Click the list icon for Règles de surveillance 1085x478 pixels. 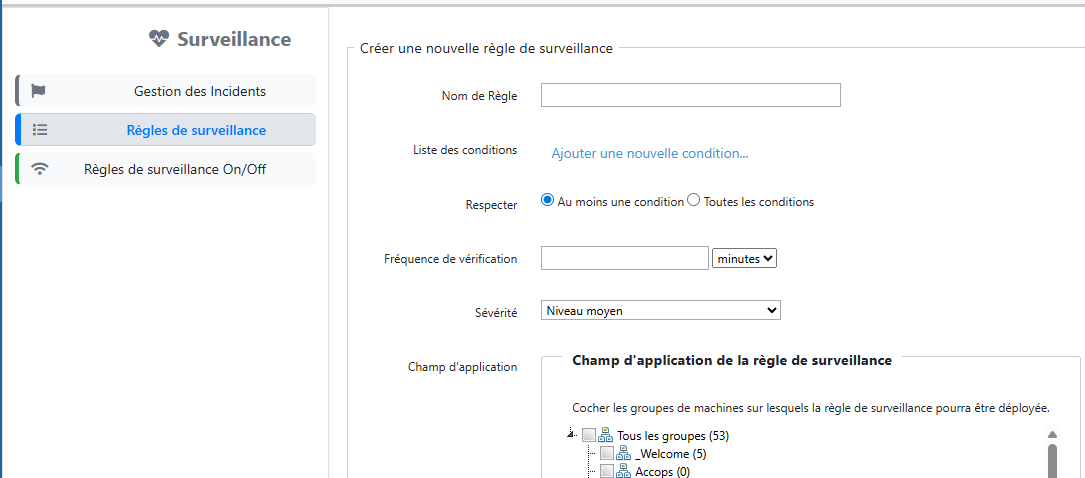(40, 130)
